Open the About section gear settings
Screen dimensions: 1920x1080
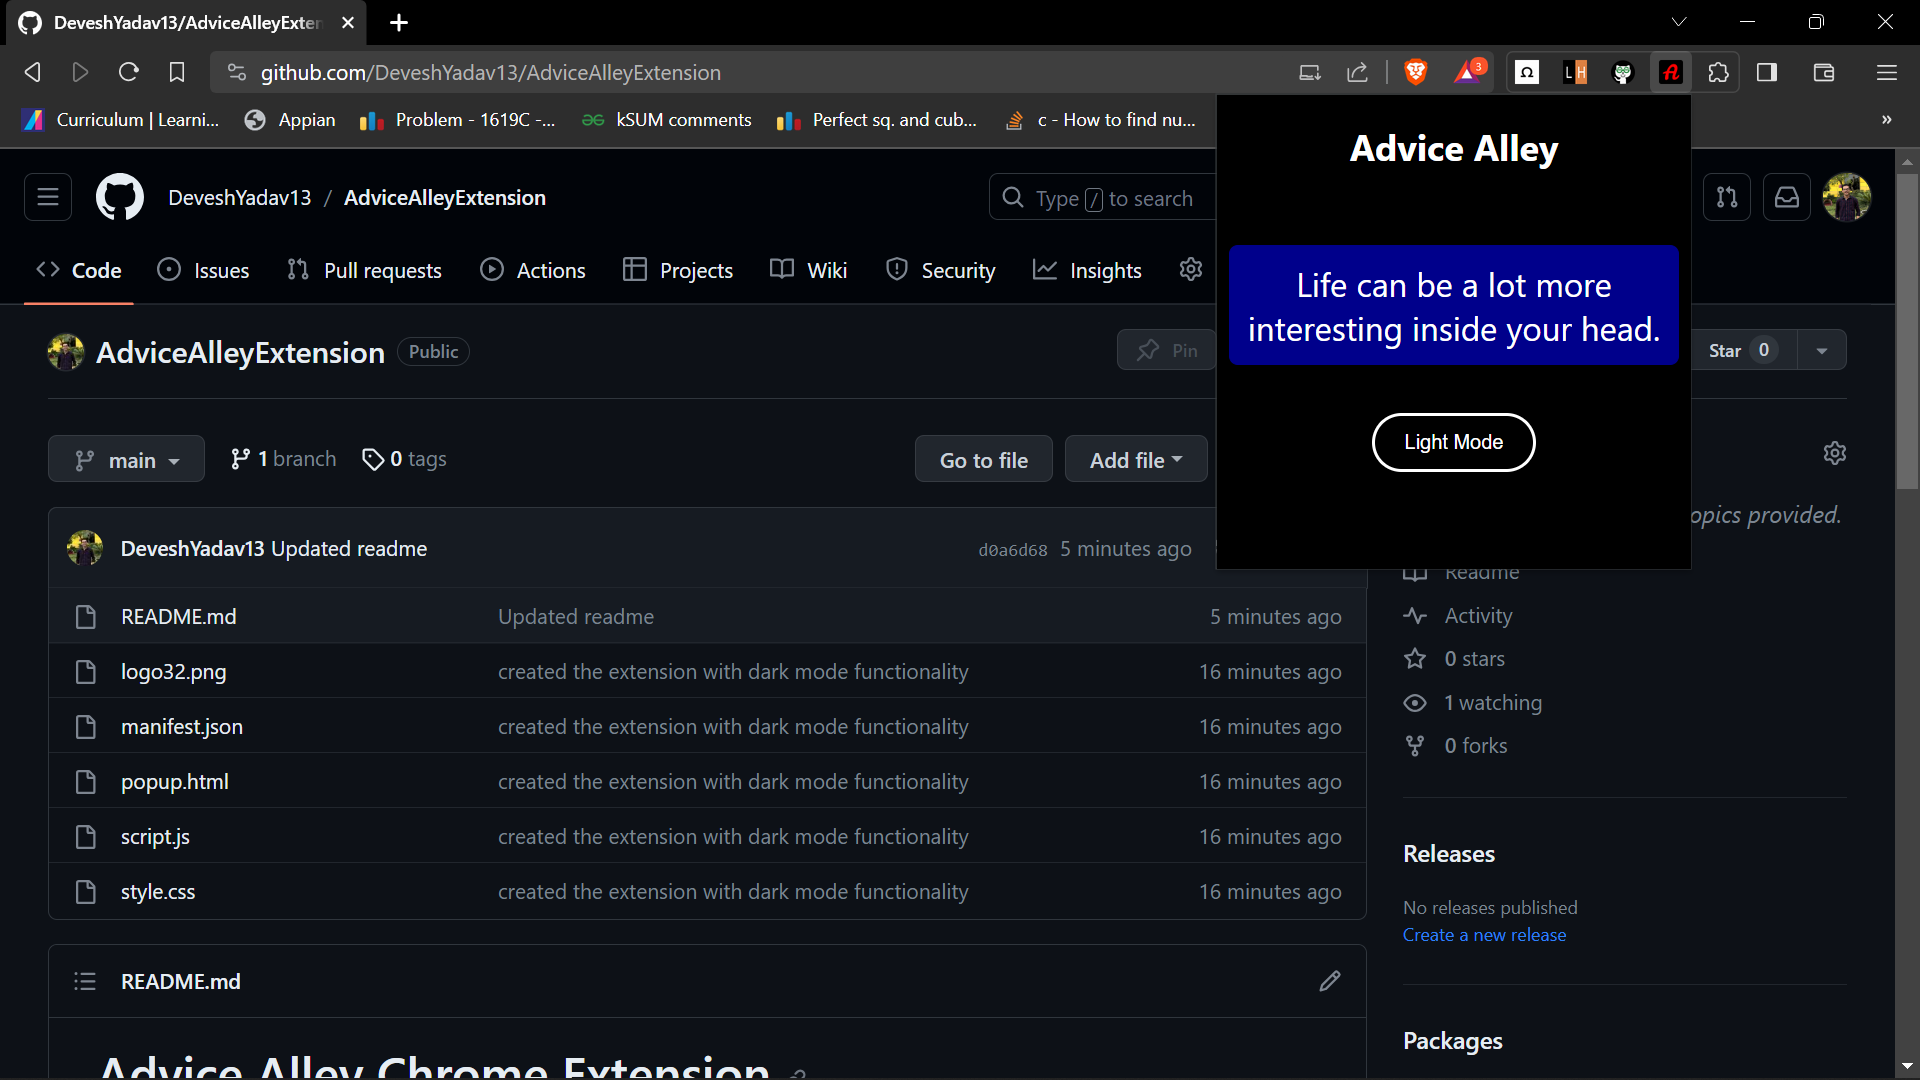[x=1834, y=453]
